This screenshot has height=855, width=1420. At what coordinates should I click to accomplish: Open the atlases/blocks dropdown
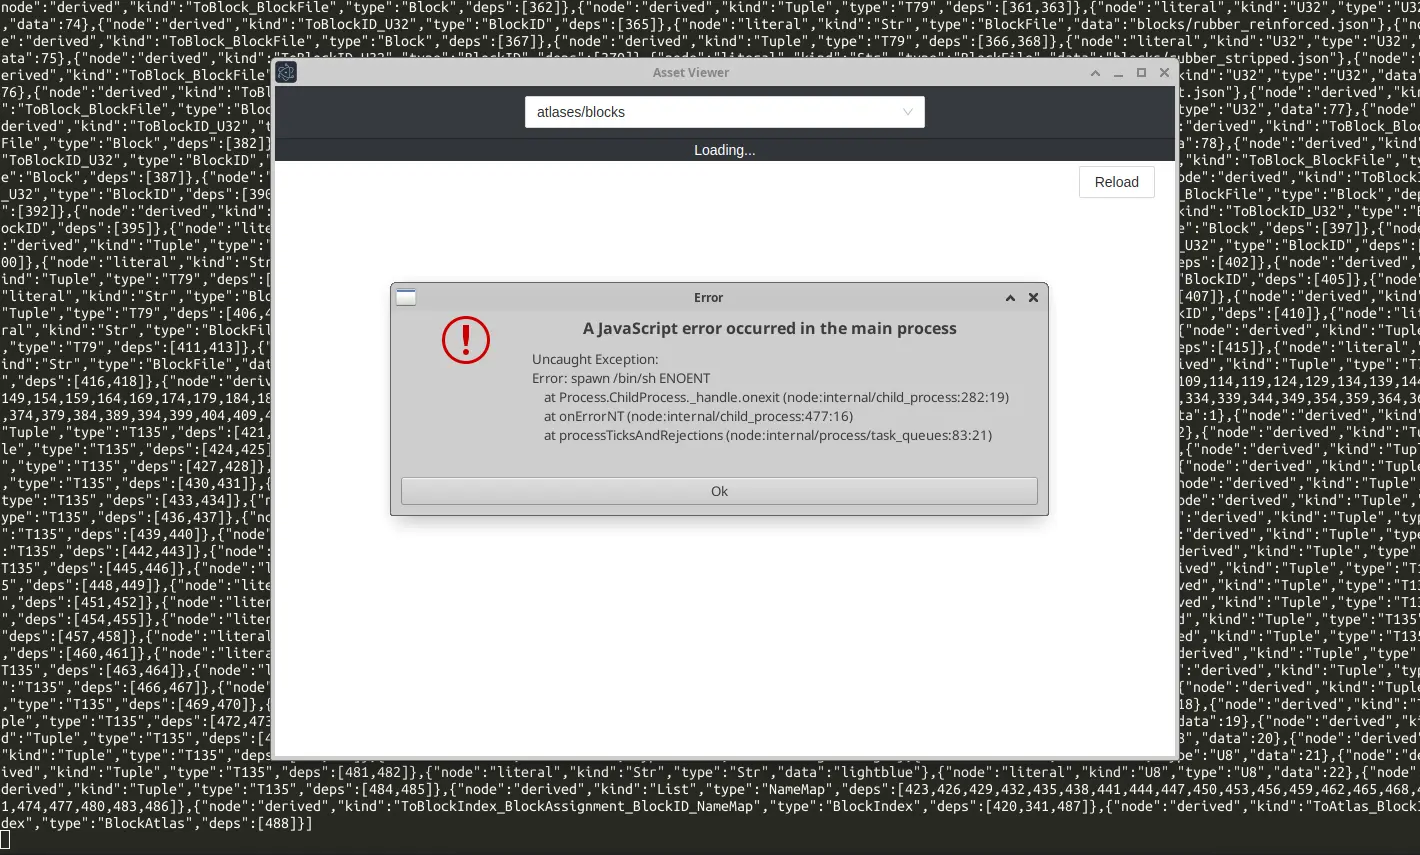click(x=724, y=112)
